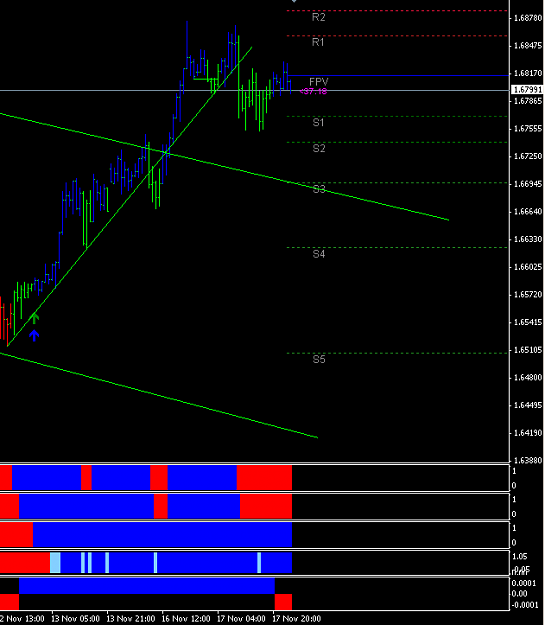Click the 1.68780 price axis label
Viewport: 545px width, 625px height.
click(x=528, y=18)
